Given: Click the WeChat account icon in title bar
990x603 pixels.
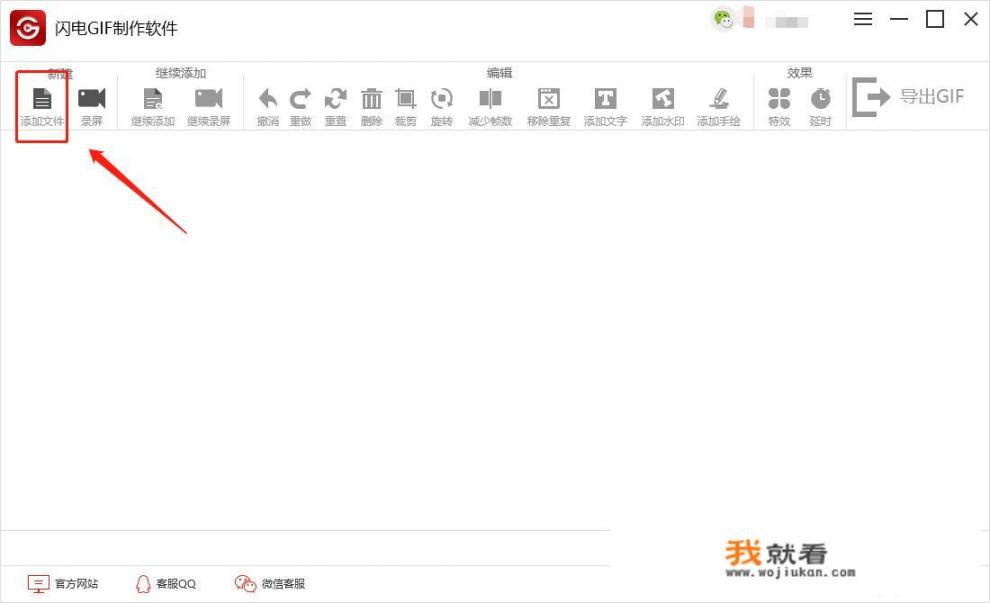Looking at the screenshot, I should coord(723,18).
